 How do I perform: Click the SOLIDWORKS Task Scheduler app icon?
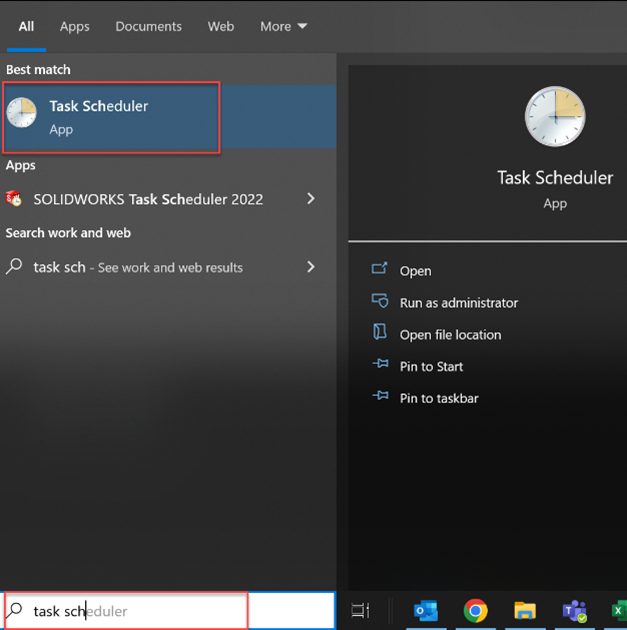pyautogui.click(x=14, y=198)
